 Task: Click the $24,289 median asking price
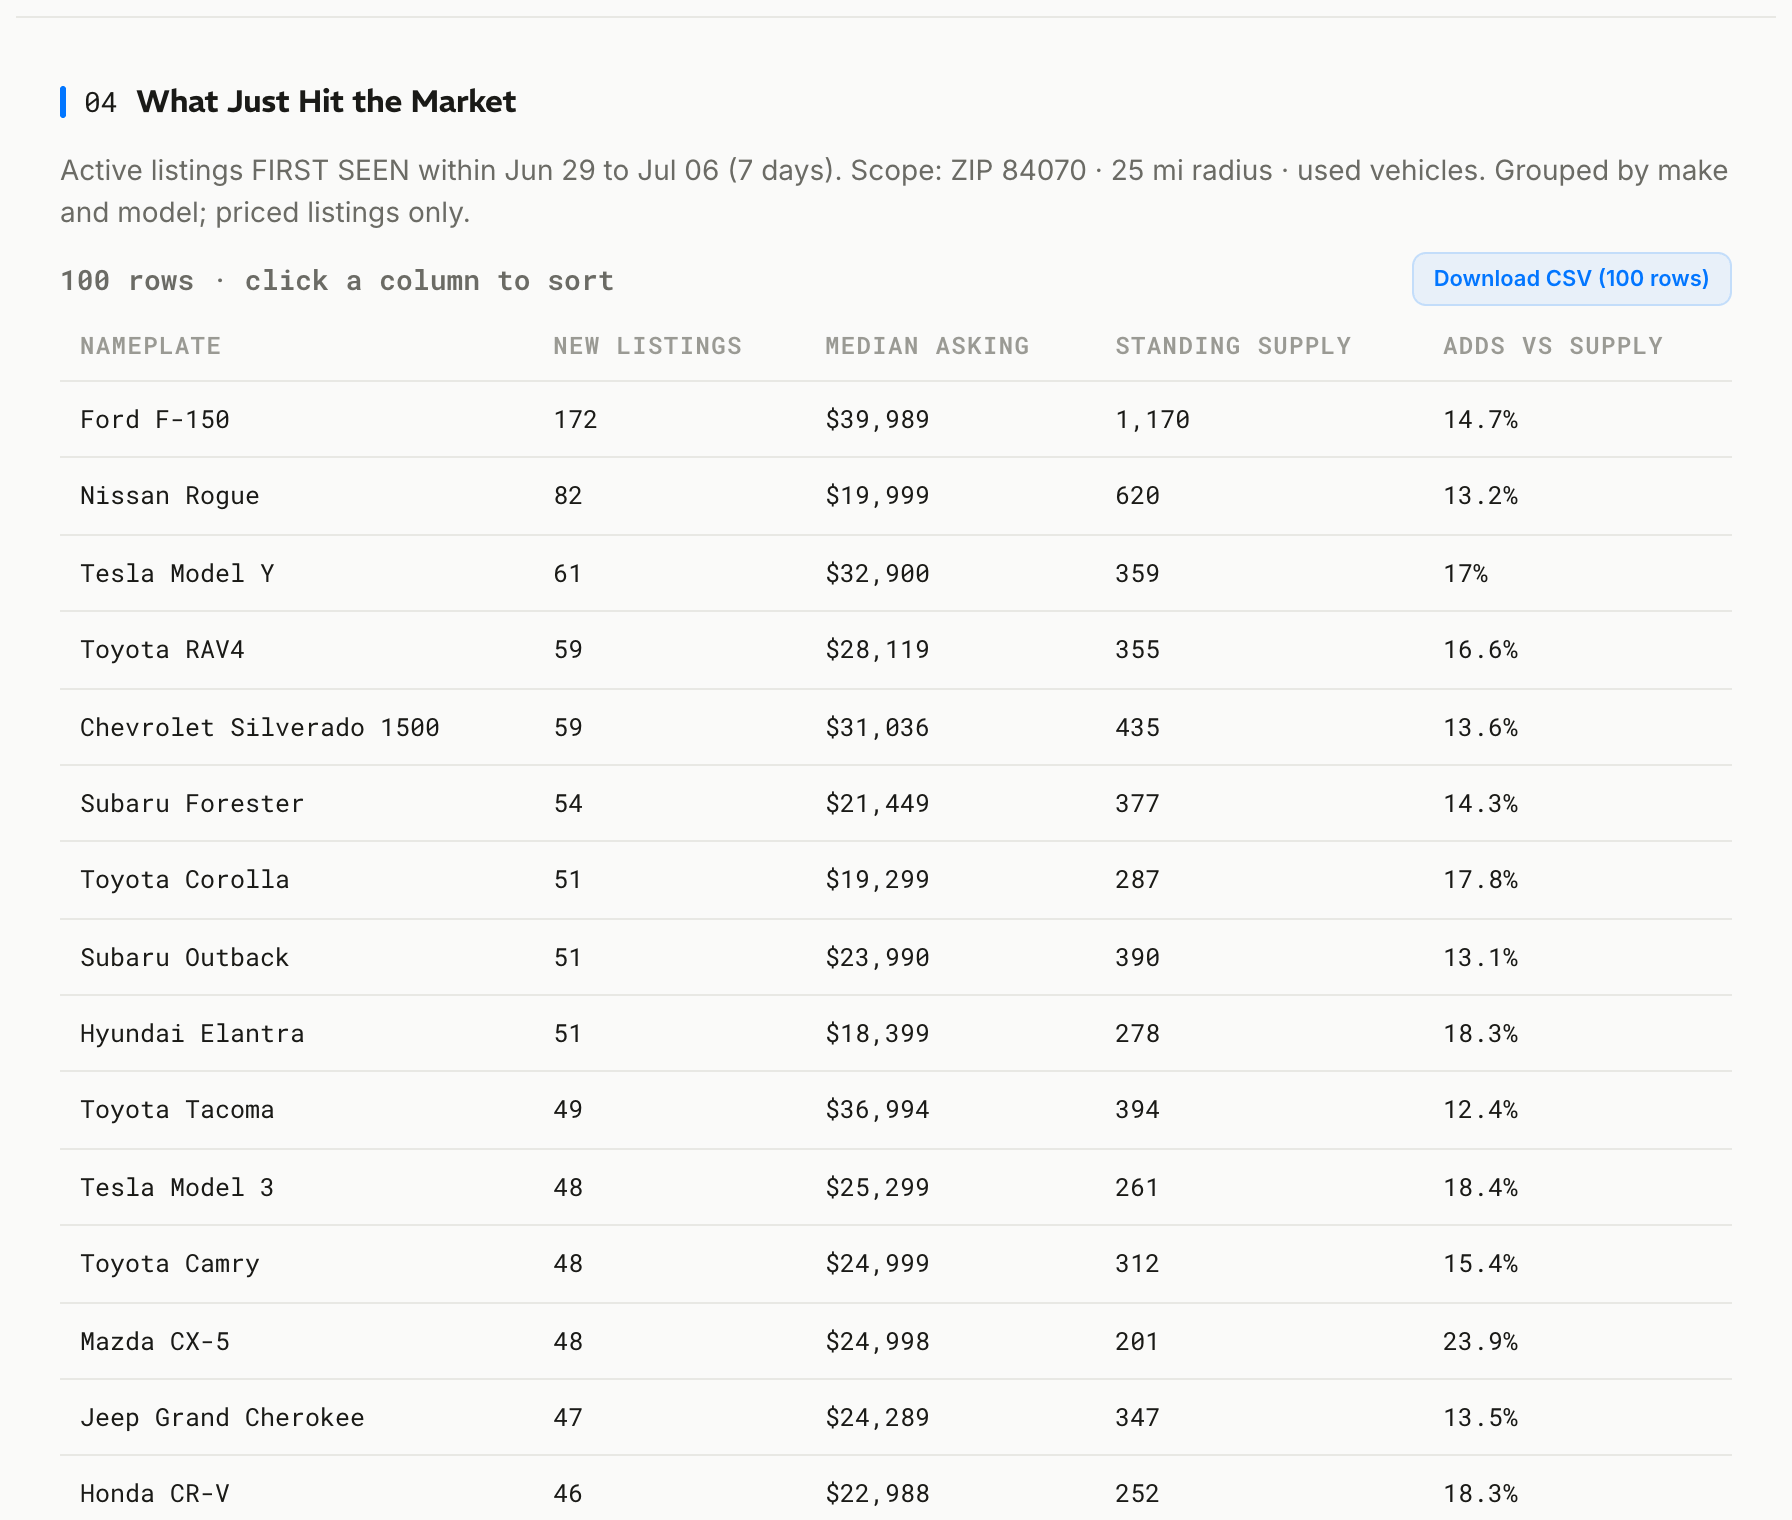coord(877,1417)
